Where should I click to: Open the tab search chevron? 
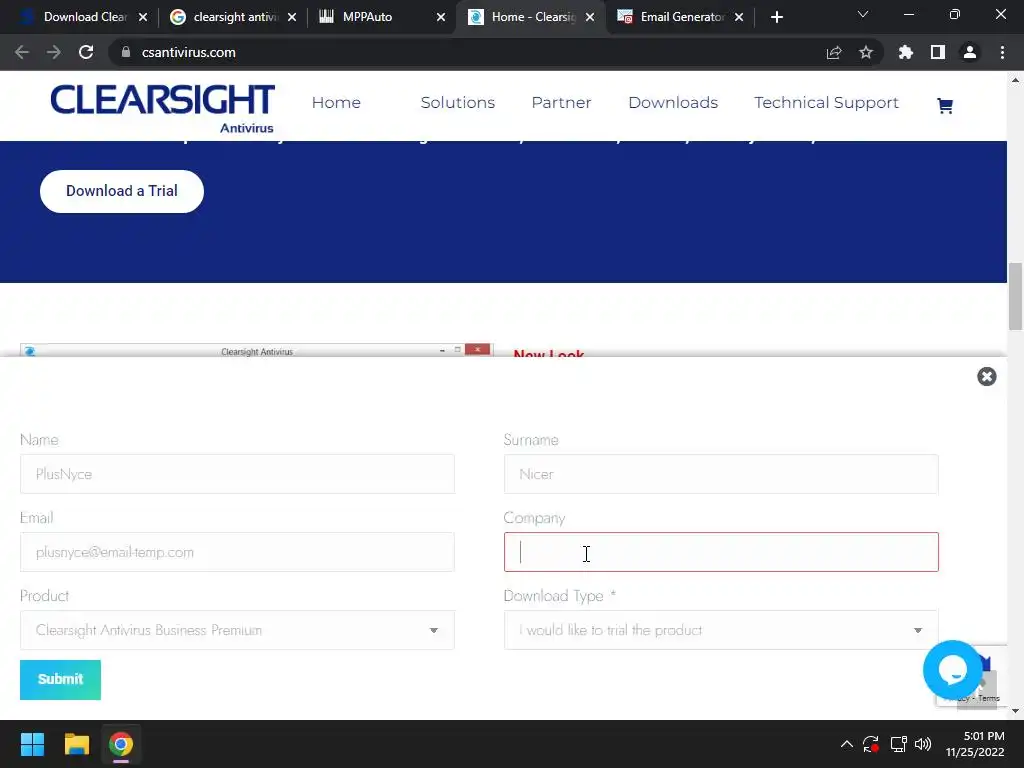863,14
